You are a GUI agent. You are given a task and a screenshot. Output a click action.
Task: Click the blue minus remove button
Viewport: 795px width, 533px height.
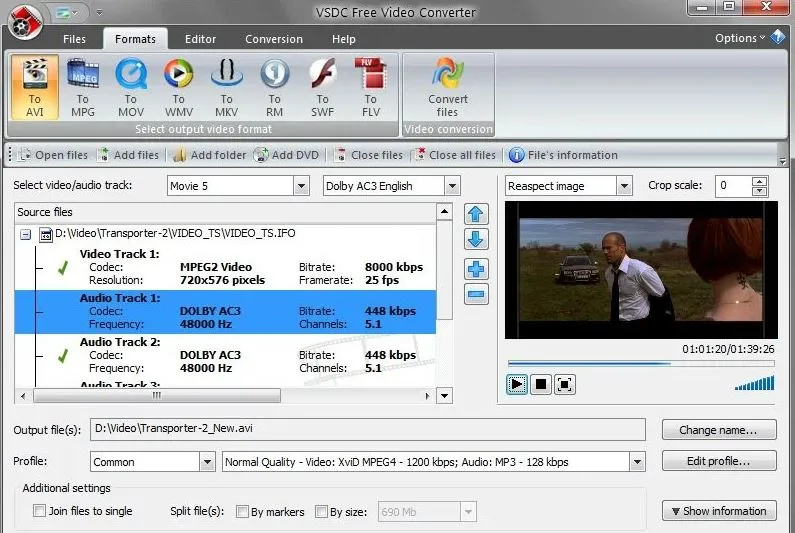pyautogui.click(x=476, y=294)
